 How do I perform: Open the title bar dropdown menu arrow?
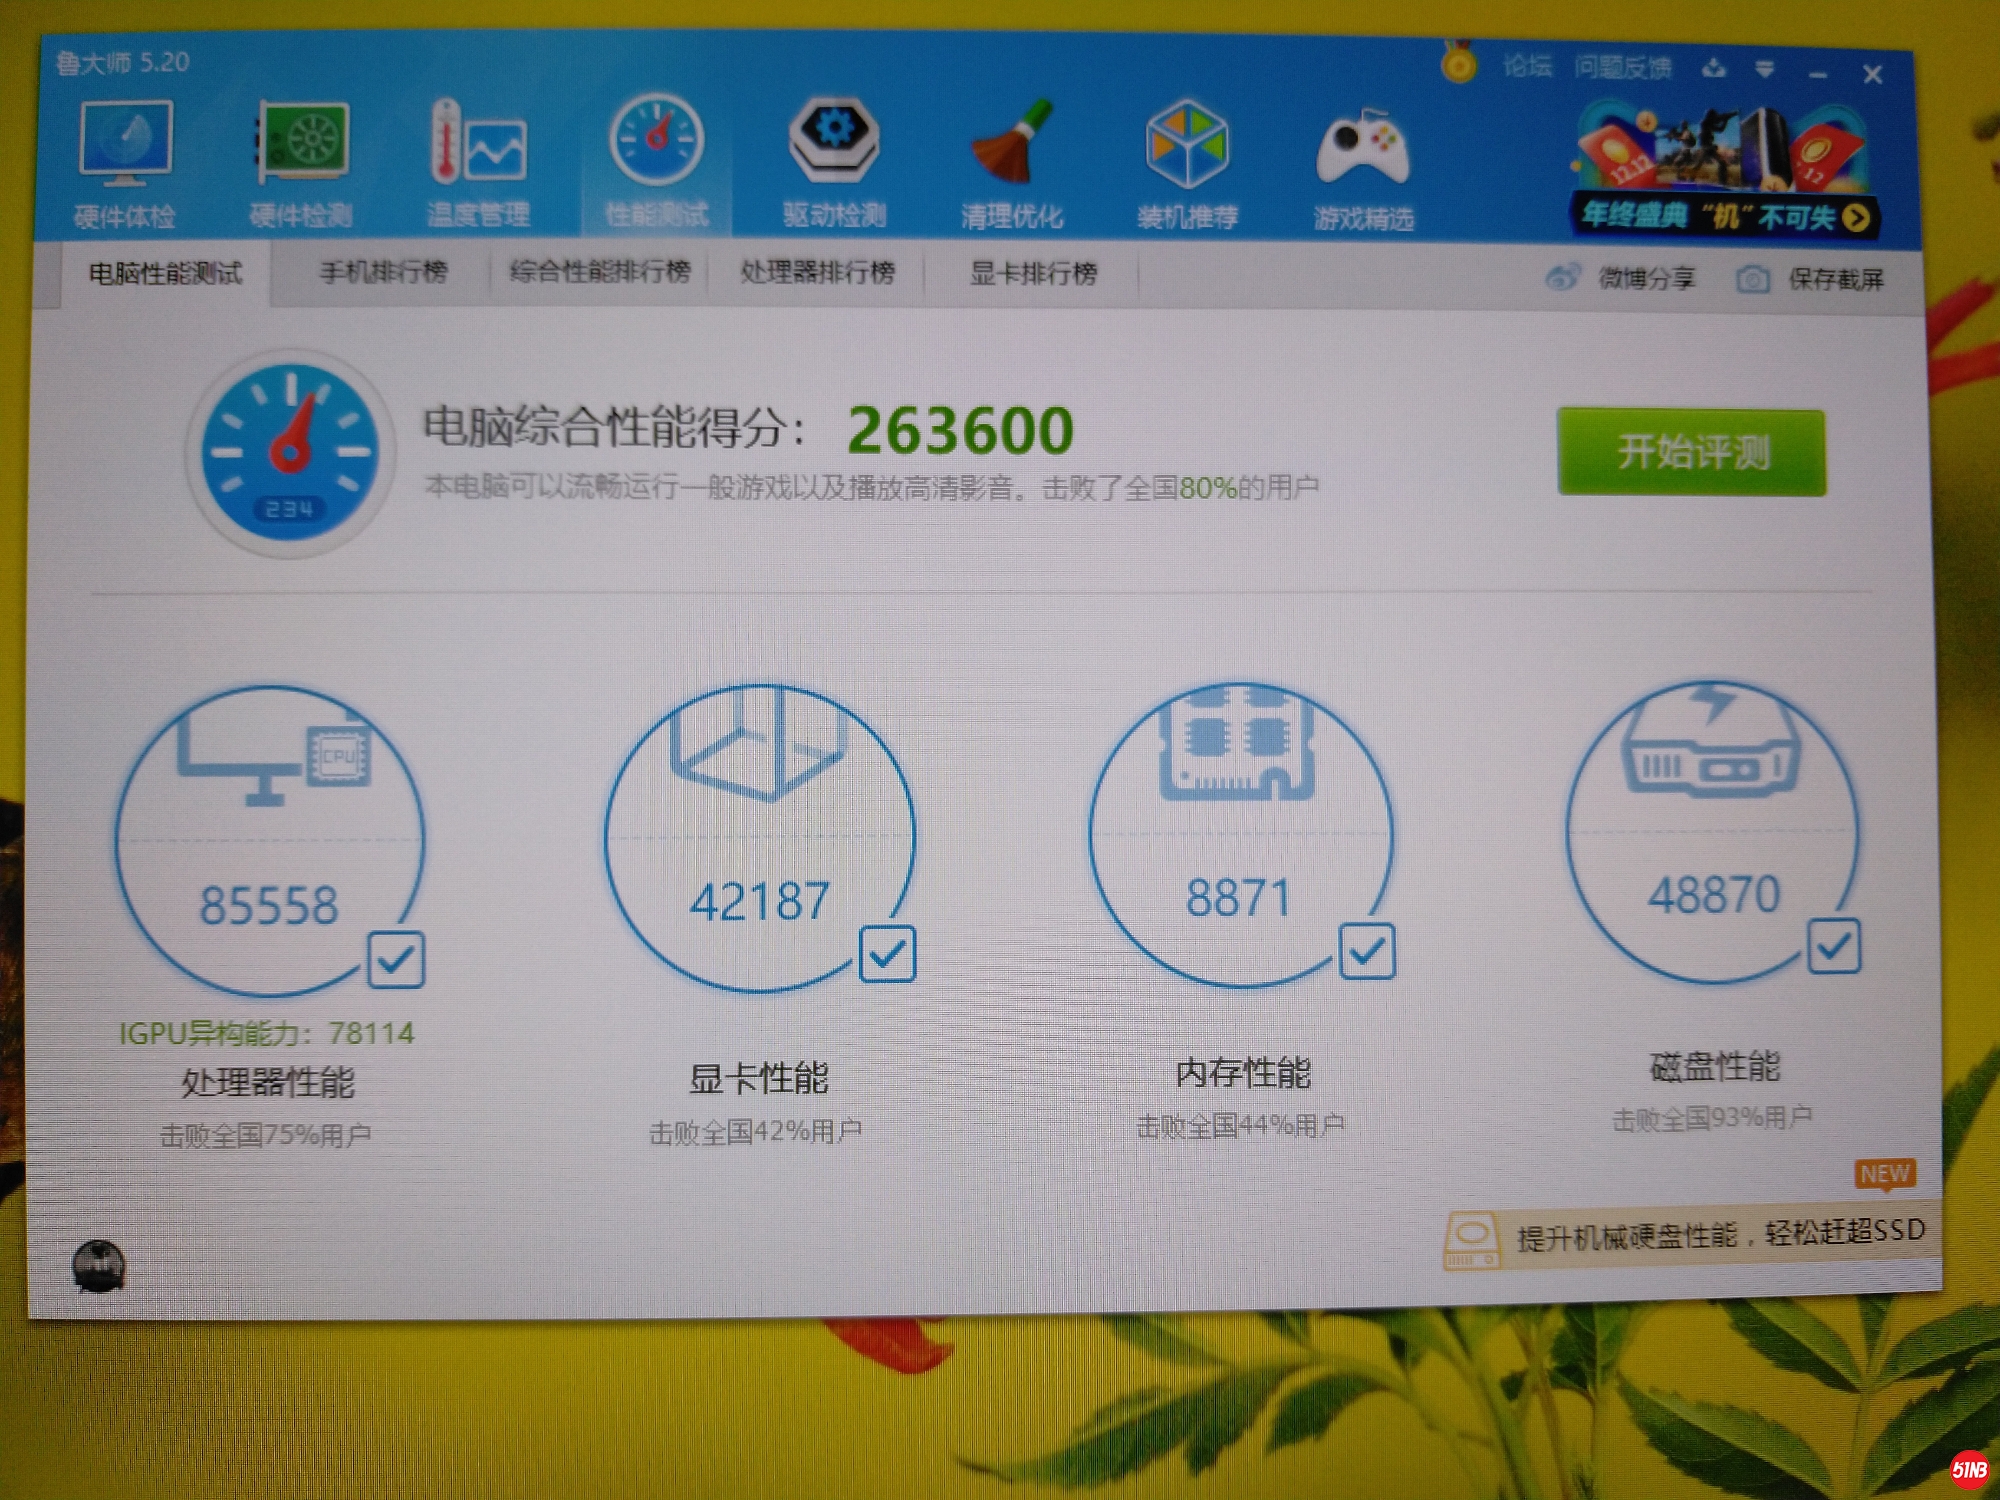tap(1765, 69)
